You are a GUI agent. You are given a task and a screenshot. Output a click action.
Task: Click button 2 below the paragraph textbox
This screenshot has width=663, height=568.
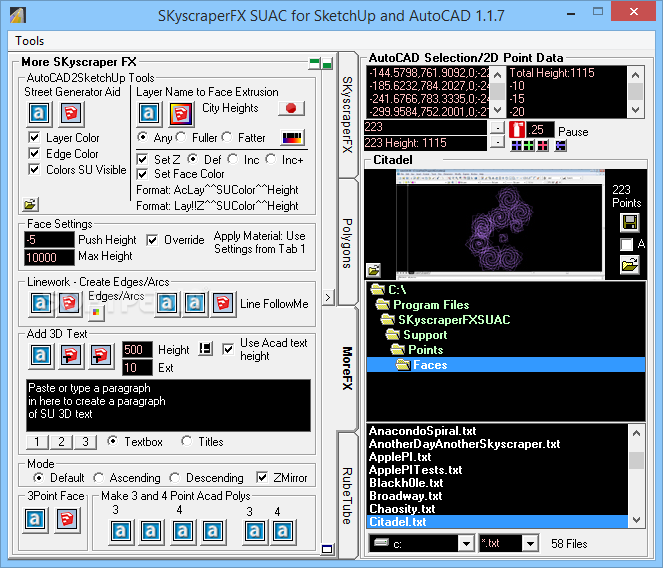pos(61,442)
